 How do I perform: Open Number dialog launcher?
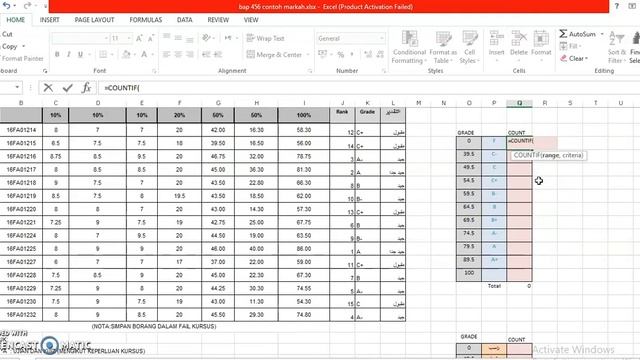[384, 71]
